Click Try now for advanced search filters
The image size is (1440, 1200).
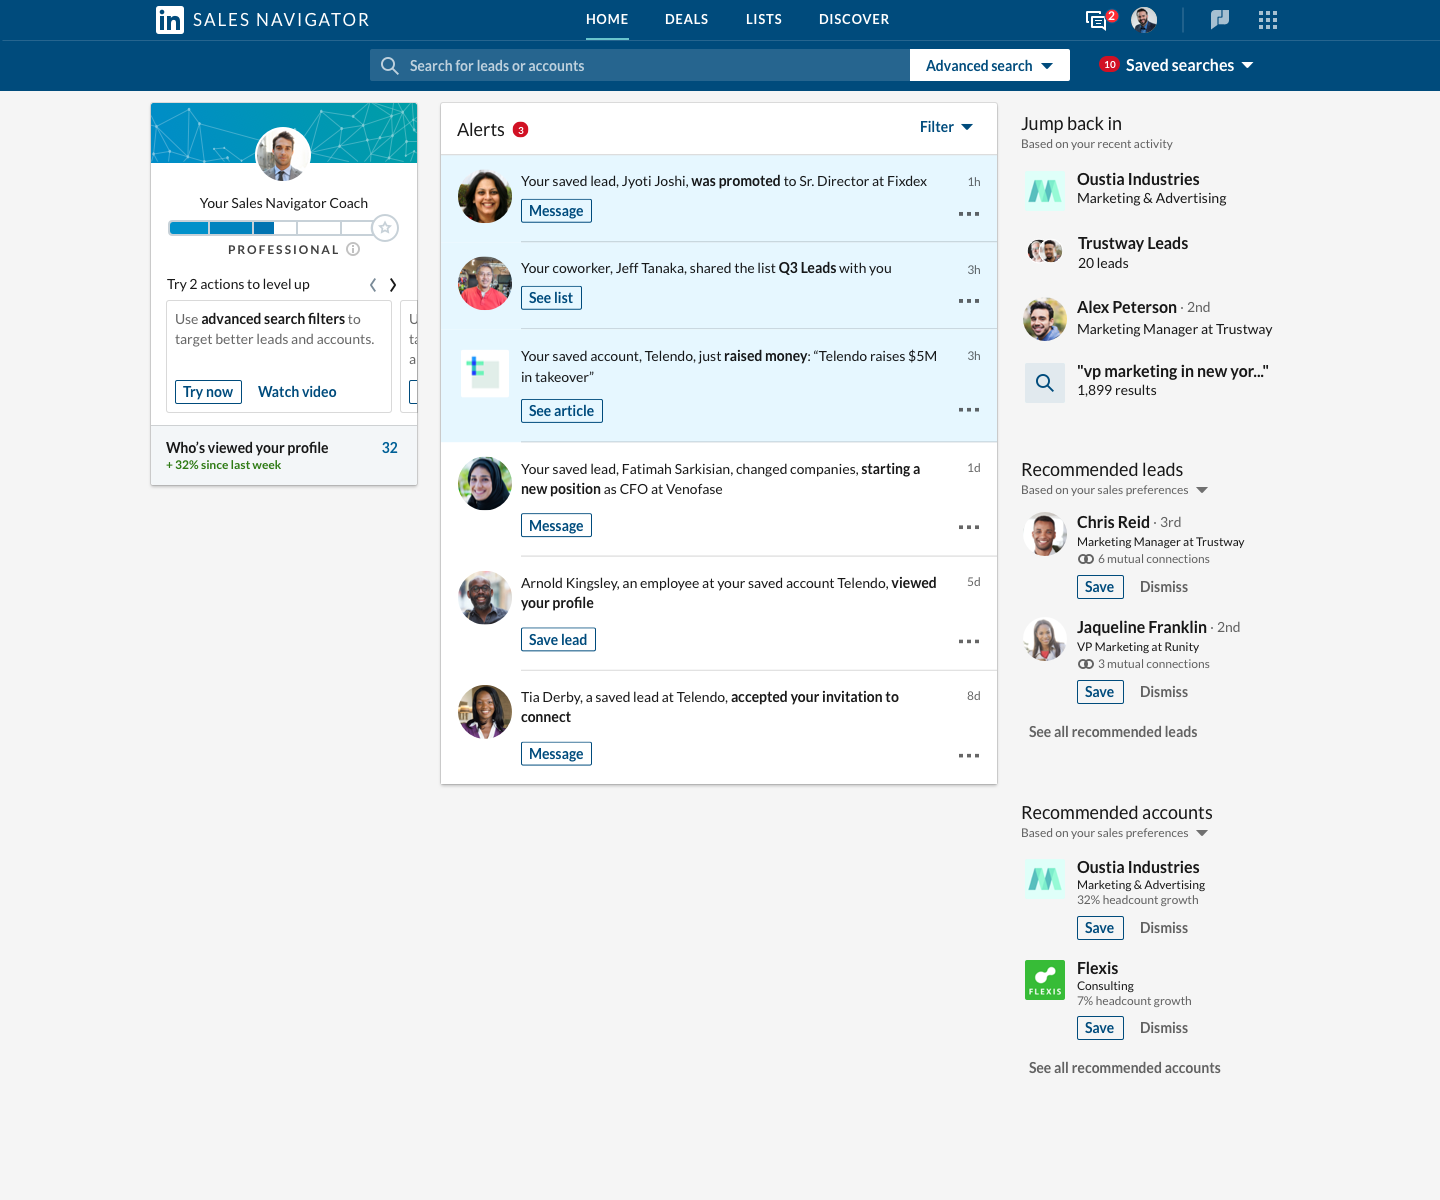[x=208, y=392]
